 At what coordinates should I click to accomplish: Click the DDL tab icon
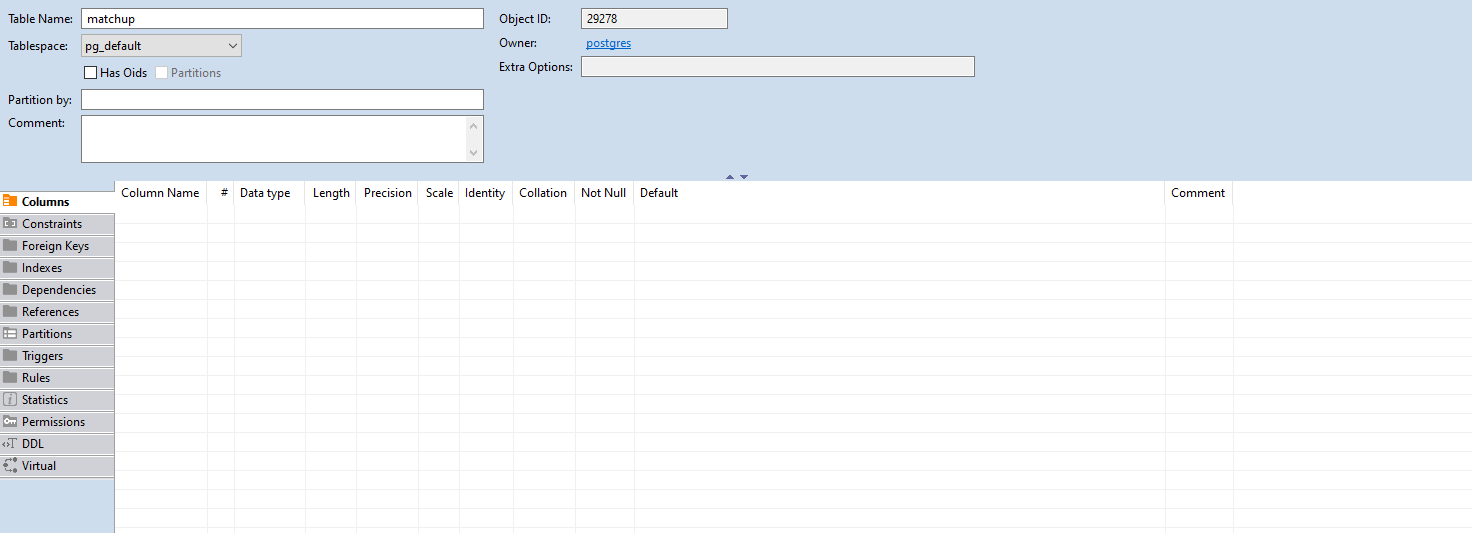tap(10, 443)
